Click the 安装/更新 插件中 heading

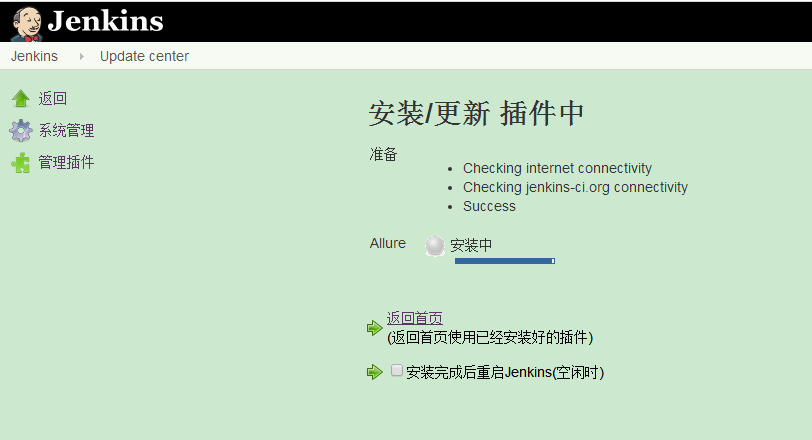[476, 113]
